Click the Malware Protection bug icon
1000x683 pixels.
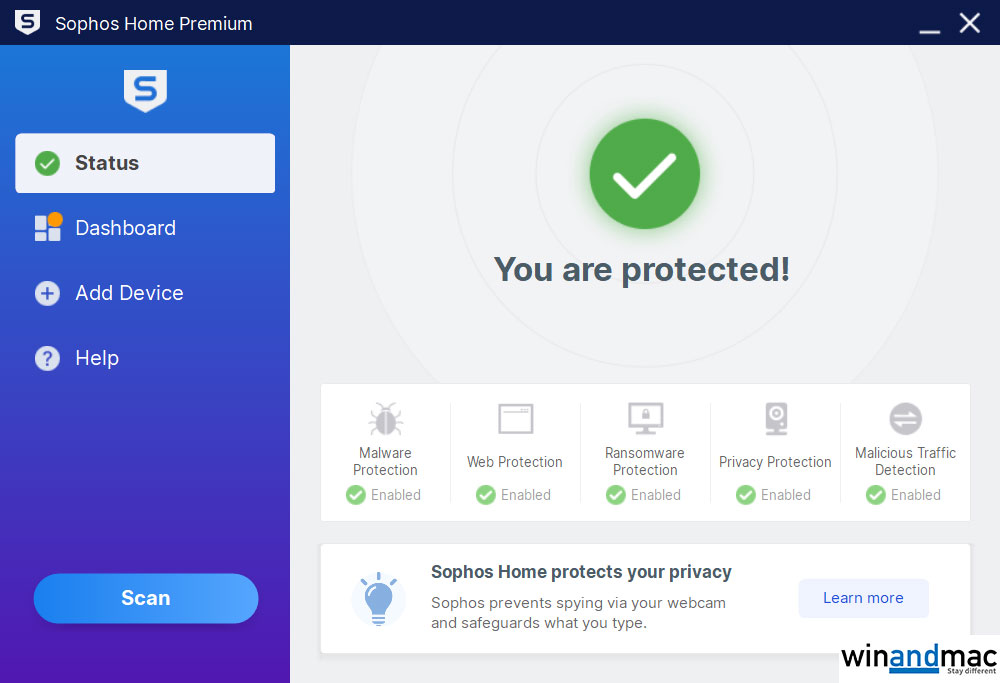(x=385, y=419)
